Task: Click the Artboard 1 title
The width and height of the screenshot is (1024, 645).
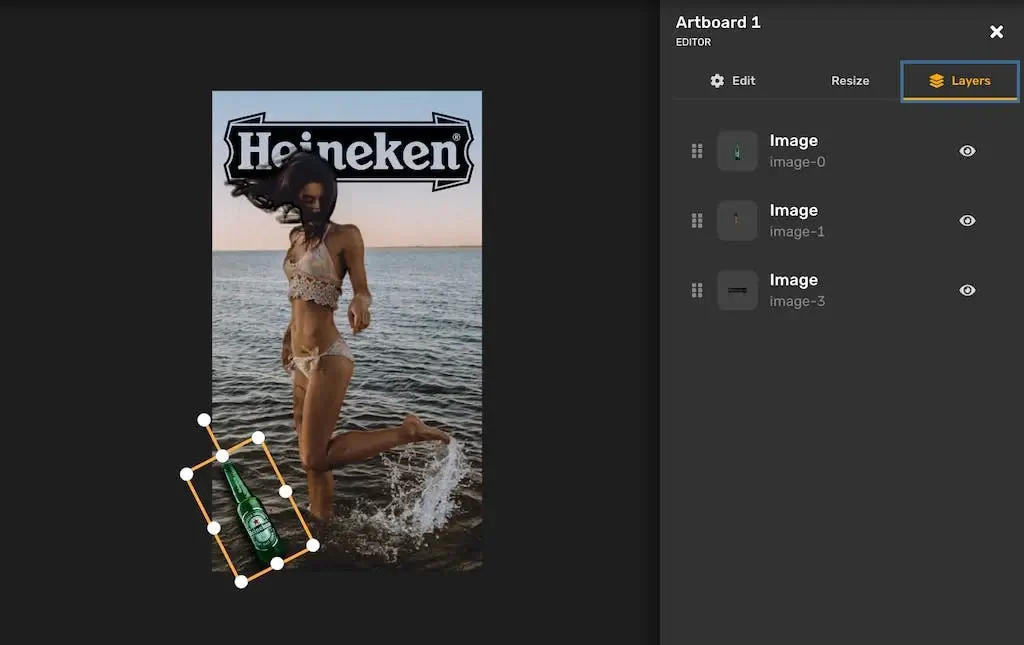Action: click(718, 22)
